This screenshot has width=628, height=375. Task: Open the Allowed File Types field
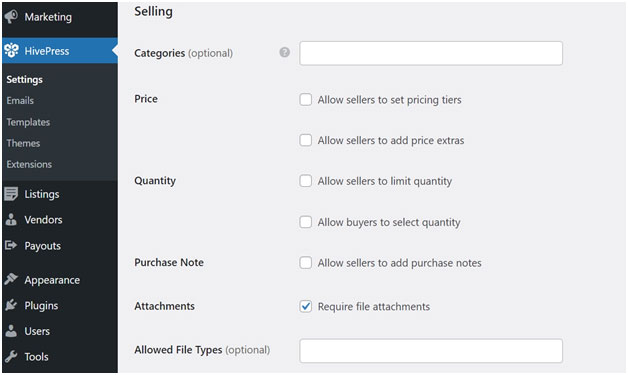[x=431, y=351]
